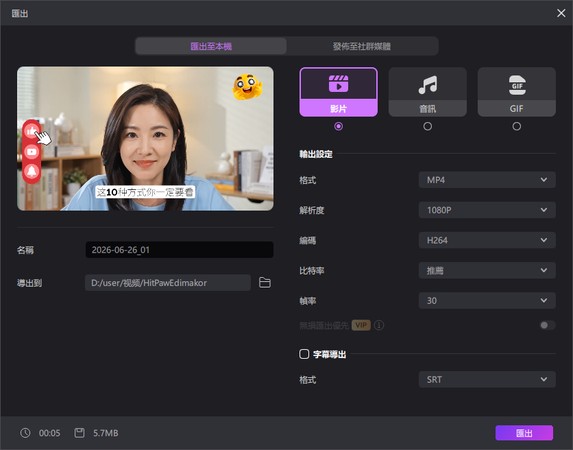Click the 00:05 duration text

49,433
